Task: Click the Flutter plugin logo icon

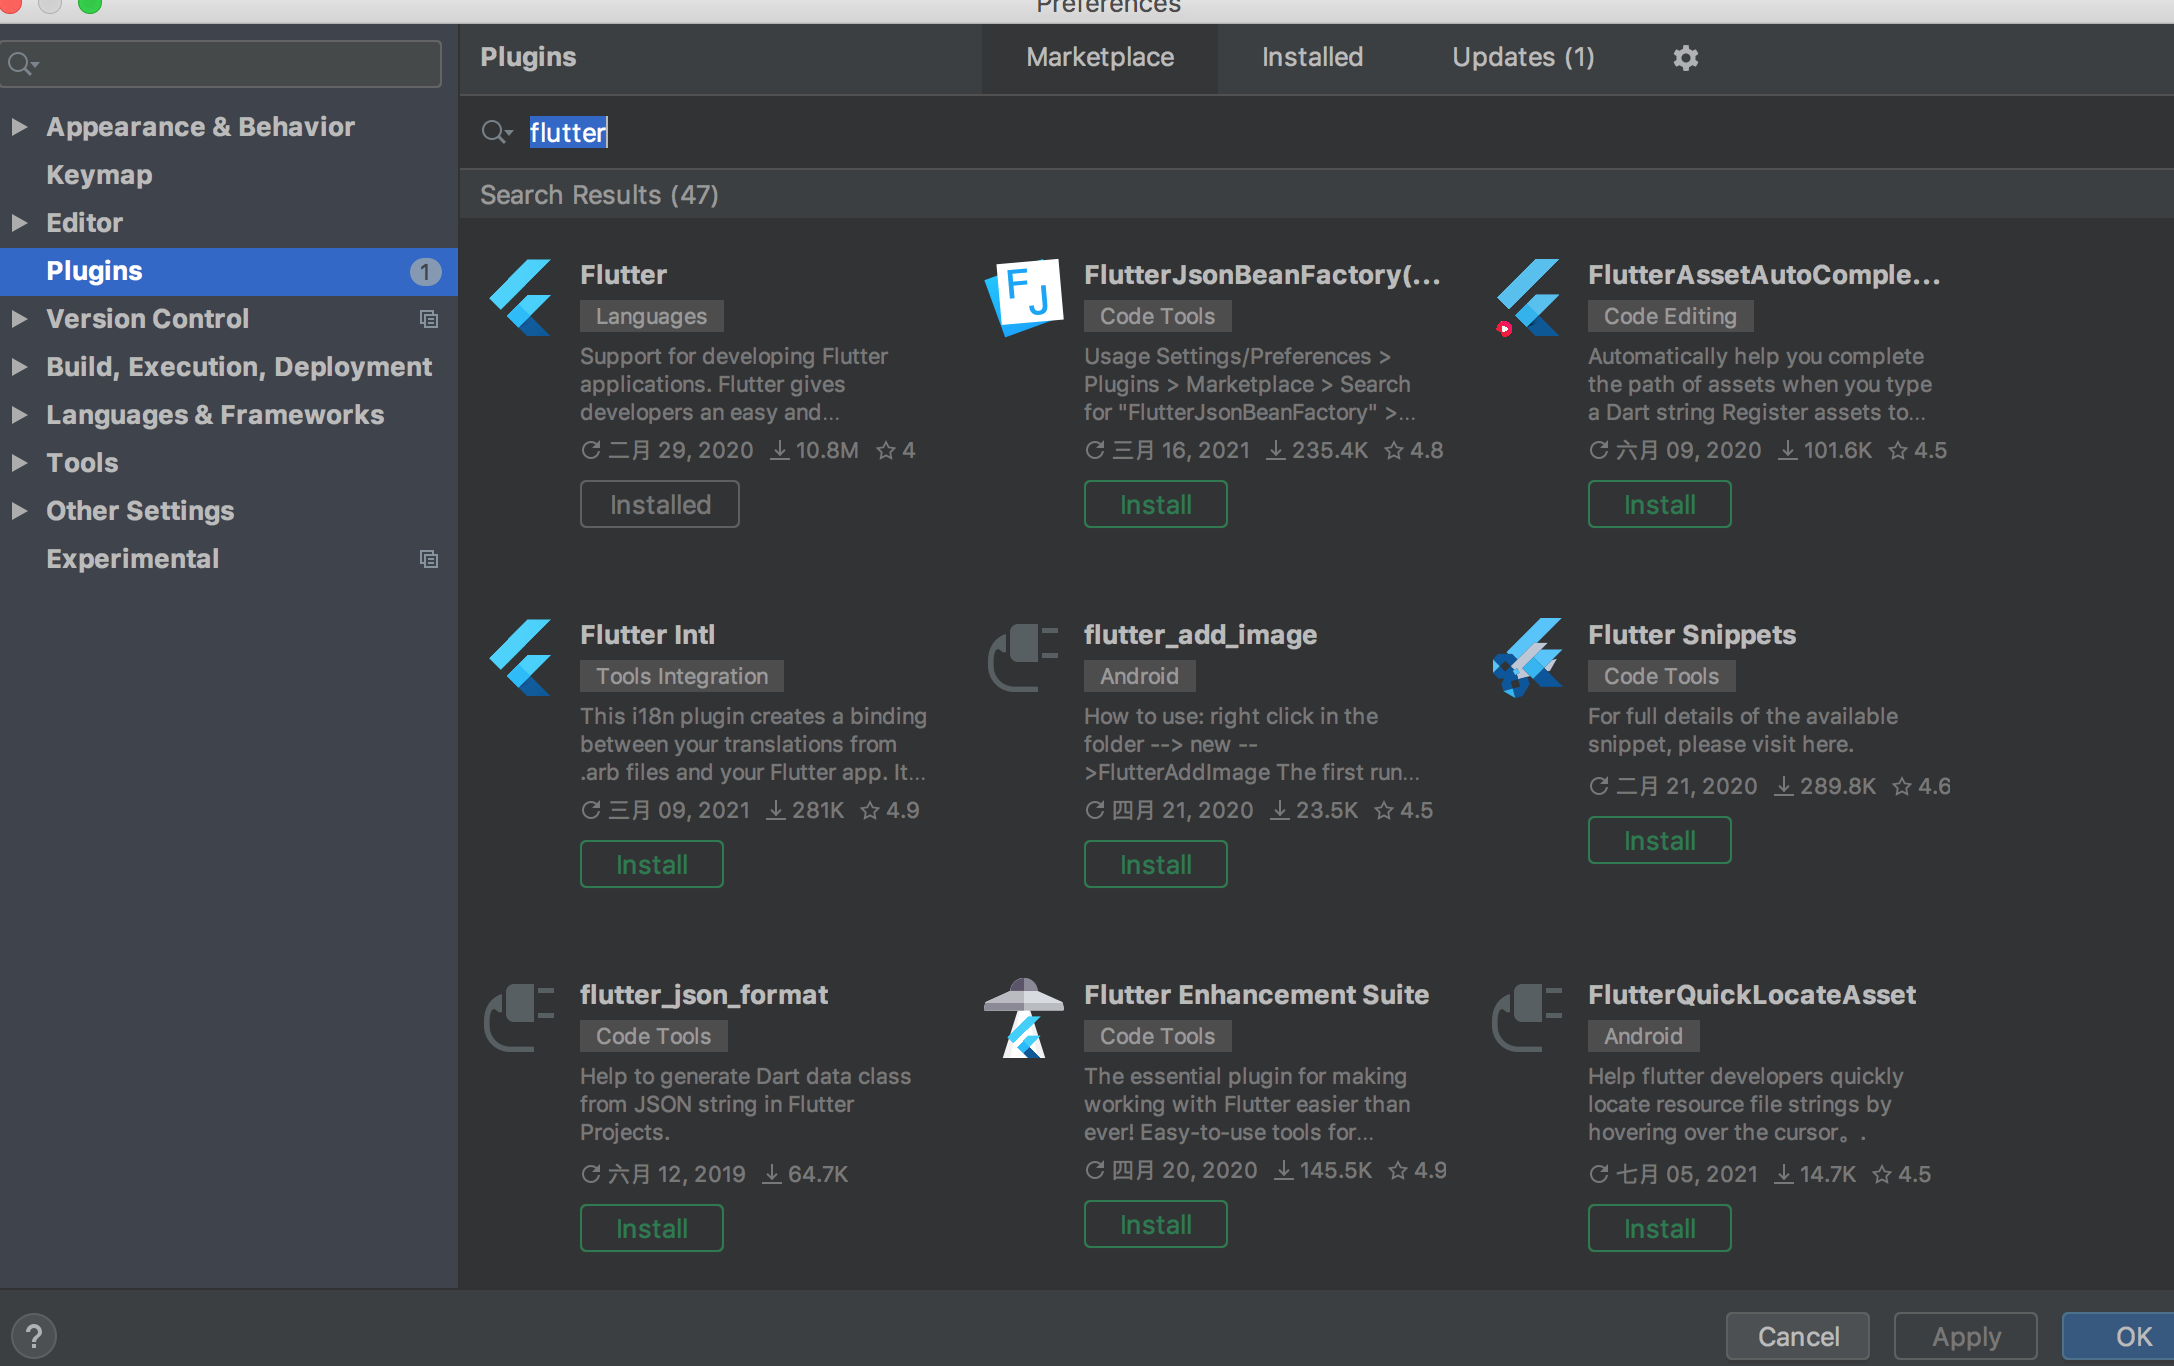Action: point(520,298)
